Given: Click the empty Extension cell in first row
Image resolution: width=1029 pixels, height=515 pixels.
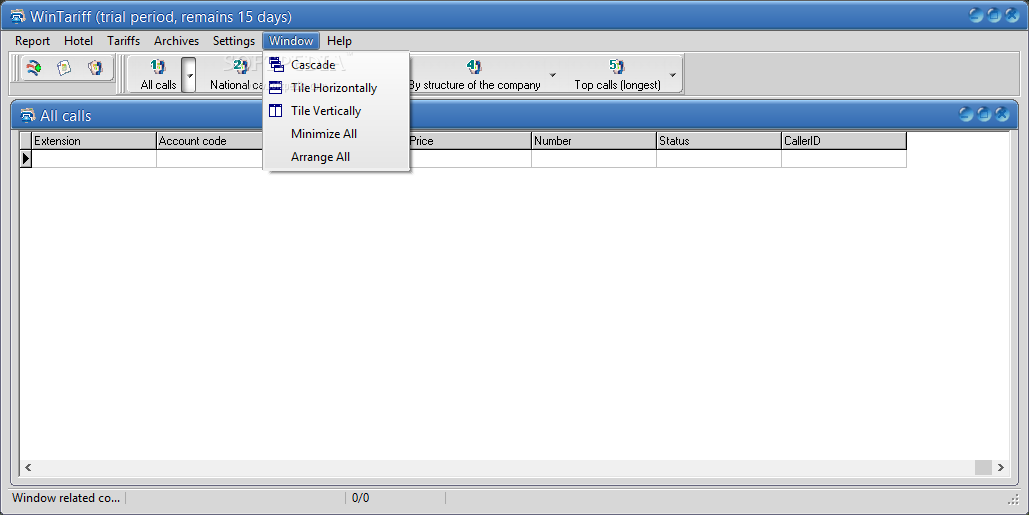Looking at the screenshot, I should point(94,158).
